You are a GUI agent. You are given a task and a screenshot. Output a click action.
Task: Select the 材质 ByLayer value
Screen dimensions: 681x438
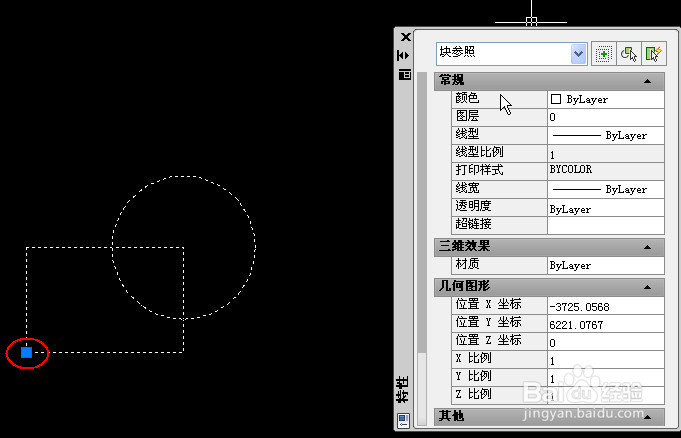pyautogui.click(x=605, y=265)
